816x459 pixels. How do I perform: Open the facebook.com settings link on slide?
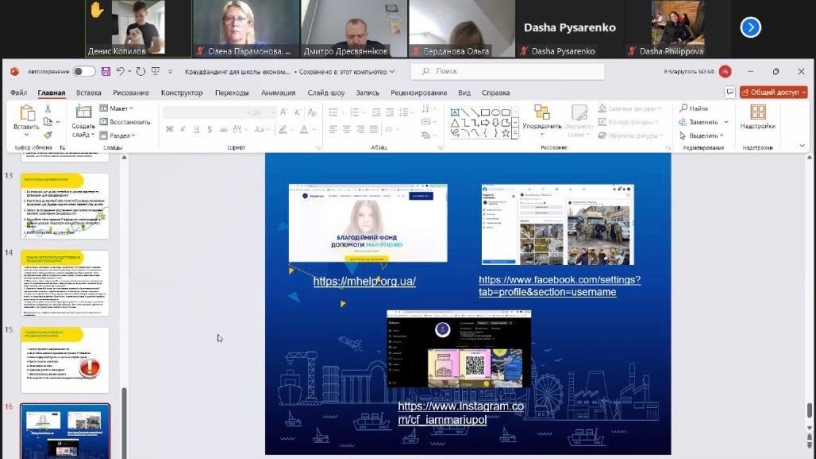click(x=559, y=286)
